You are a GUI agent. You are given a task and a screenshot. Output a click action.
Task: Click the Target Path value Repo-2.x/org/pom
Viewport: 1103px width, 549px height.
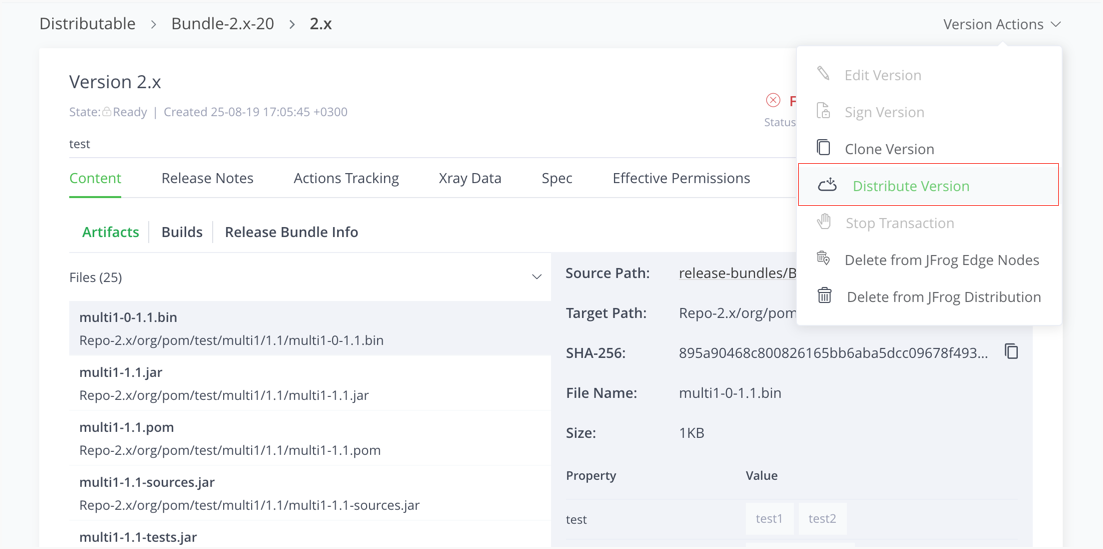click(737, 313)
